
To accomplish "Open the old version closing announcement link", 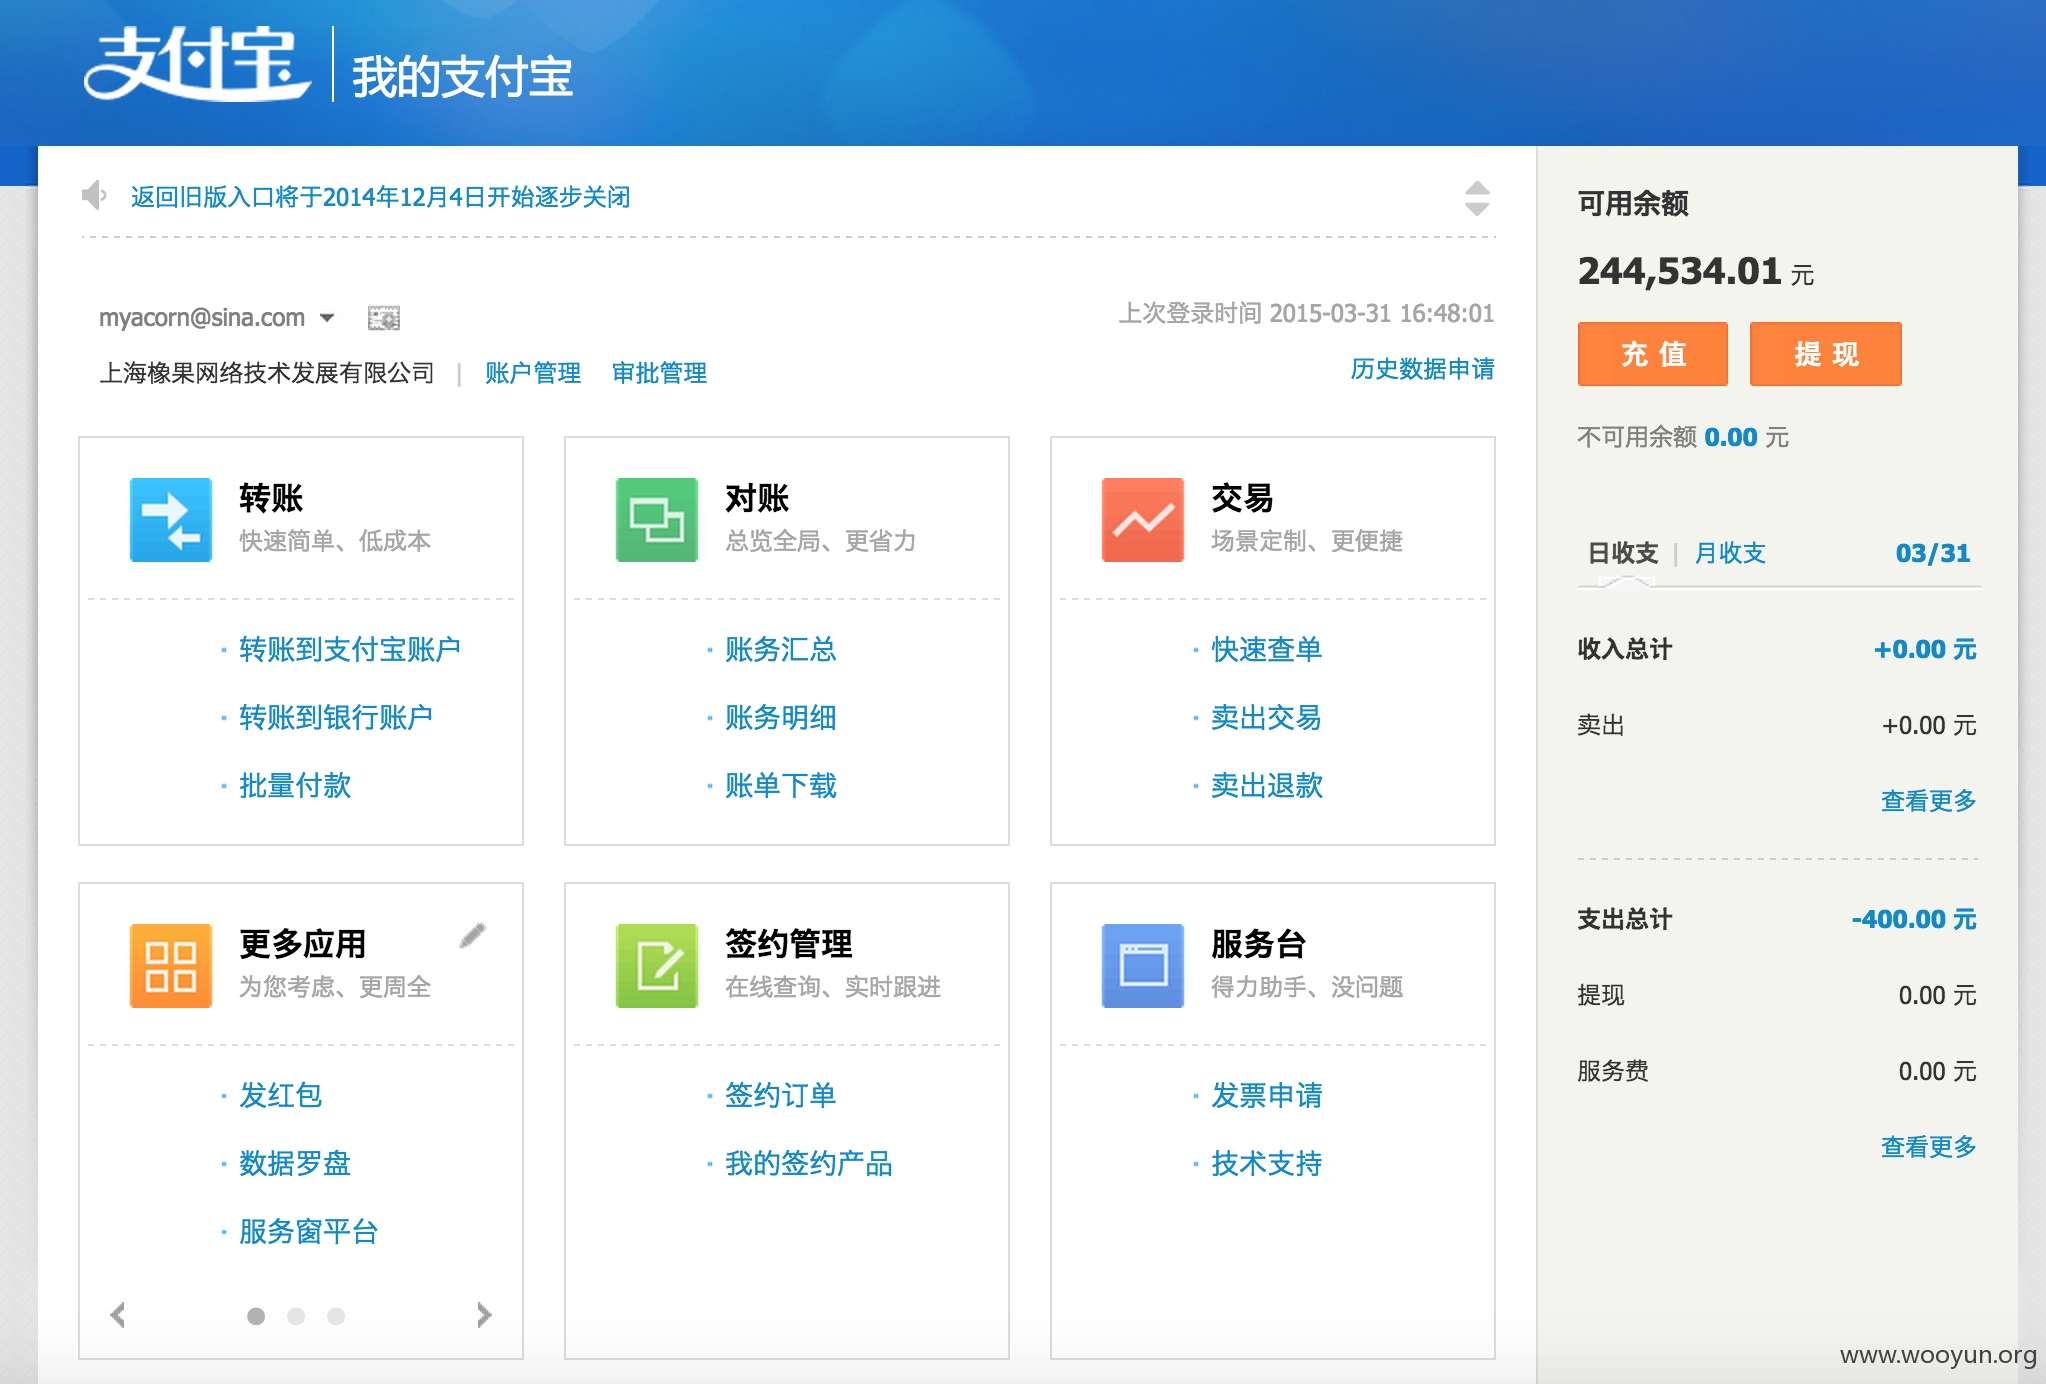I will coord(380,197).
